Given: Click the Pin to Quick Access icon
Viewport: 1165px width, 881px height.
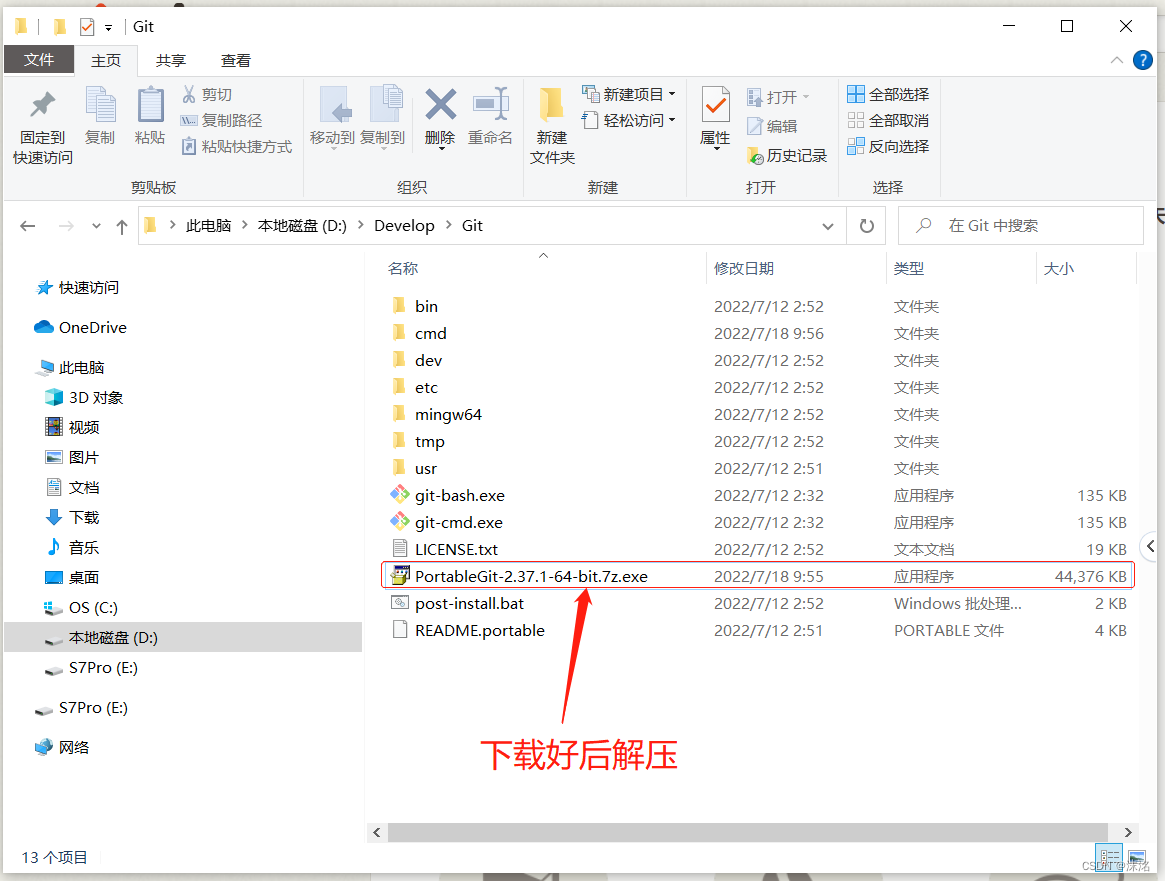Looking at the screenshot, I should point(42,105).
